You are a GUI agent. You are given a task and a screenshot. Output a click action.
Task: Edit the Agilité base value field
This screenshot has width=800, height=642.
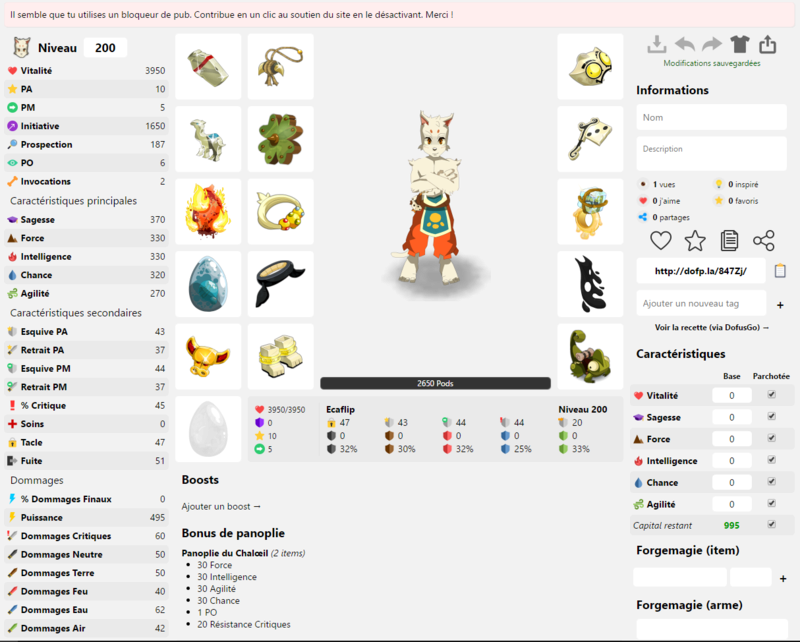click(x=732, y=504)
